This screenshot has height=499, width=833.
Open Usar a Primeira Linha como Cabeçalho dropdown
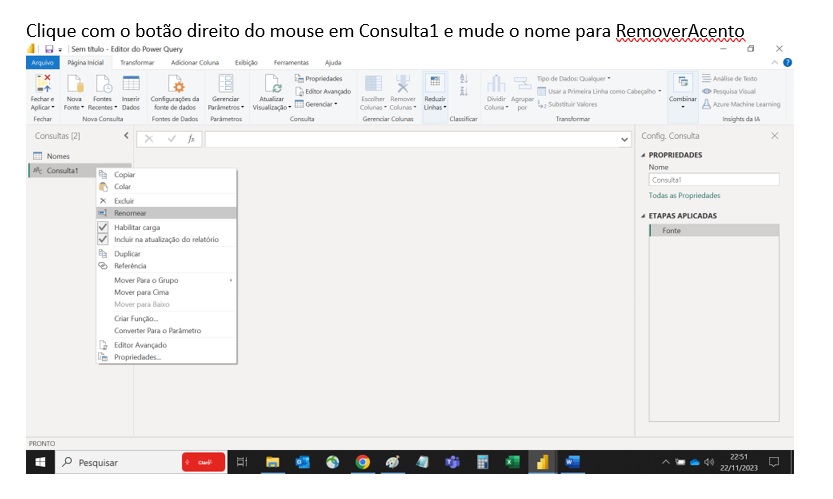pos(599,91)
